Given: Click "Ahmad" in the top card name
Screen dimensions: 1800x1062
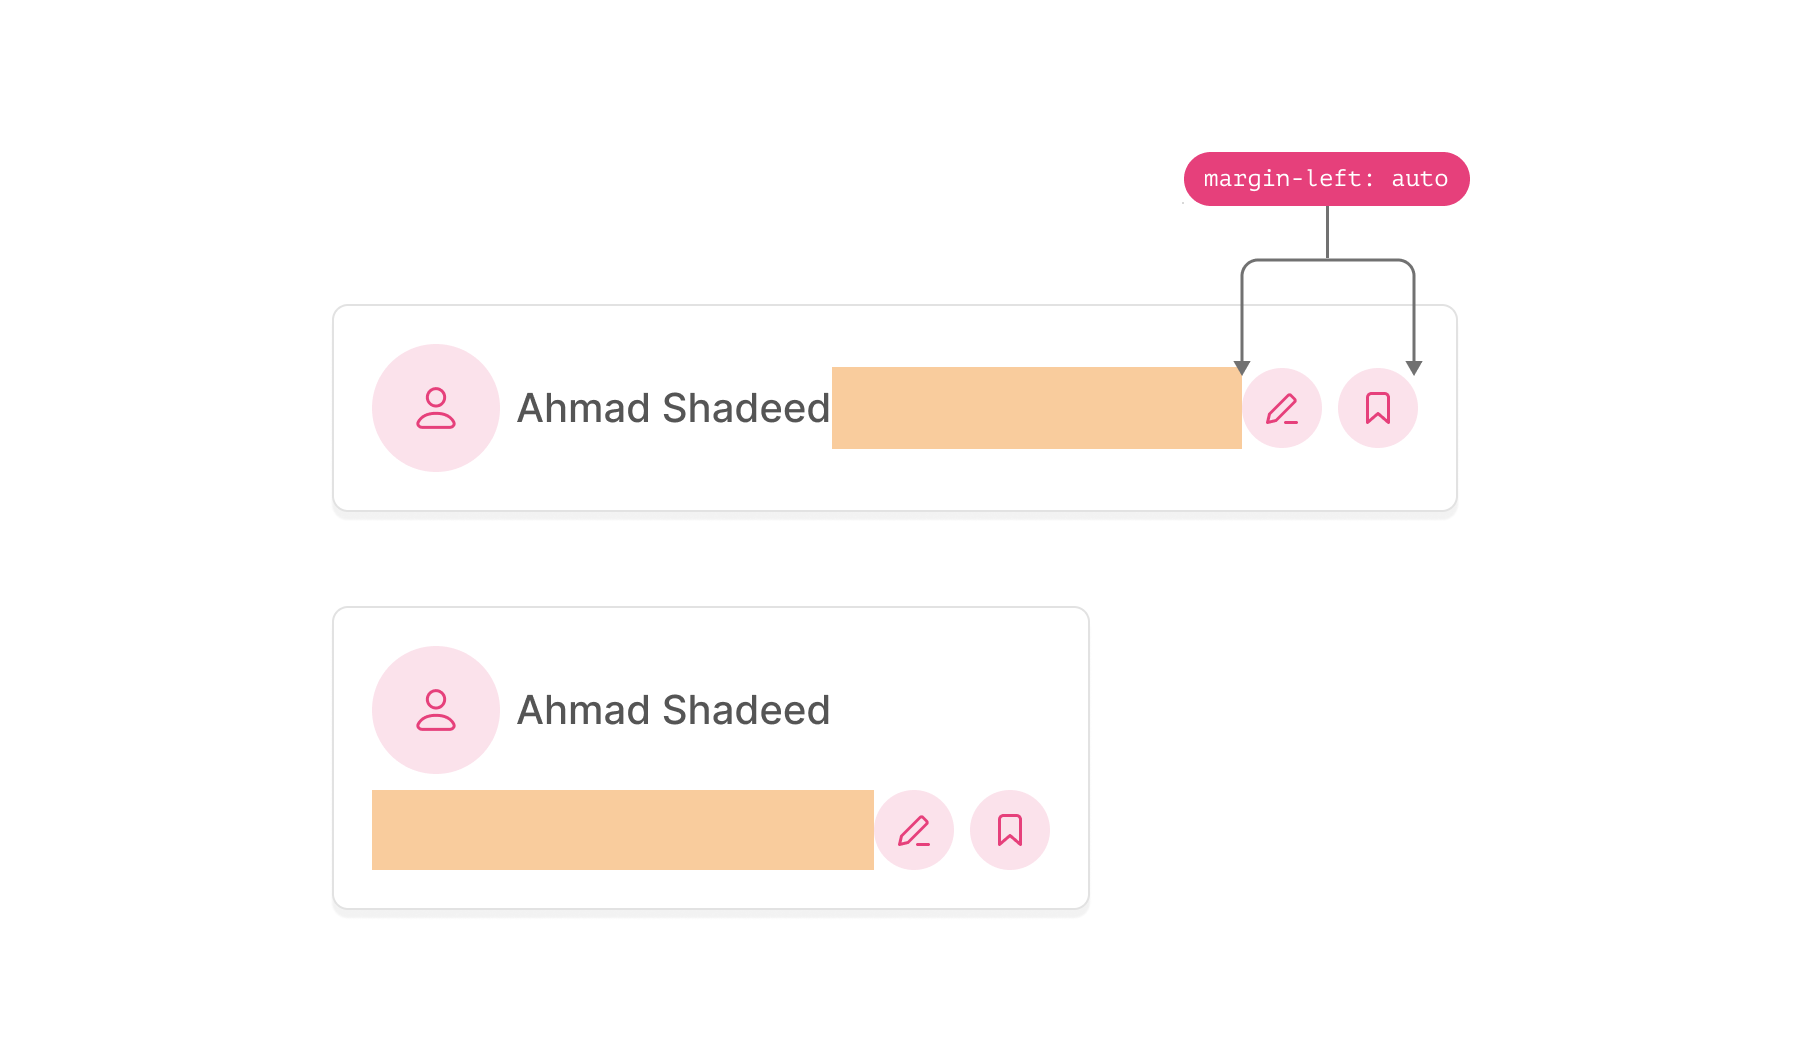Looking at the screenshot, I should 583,408.
